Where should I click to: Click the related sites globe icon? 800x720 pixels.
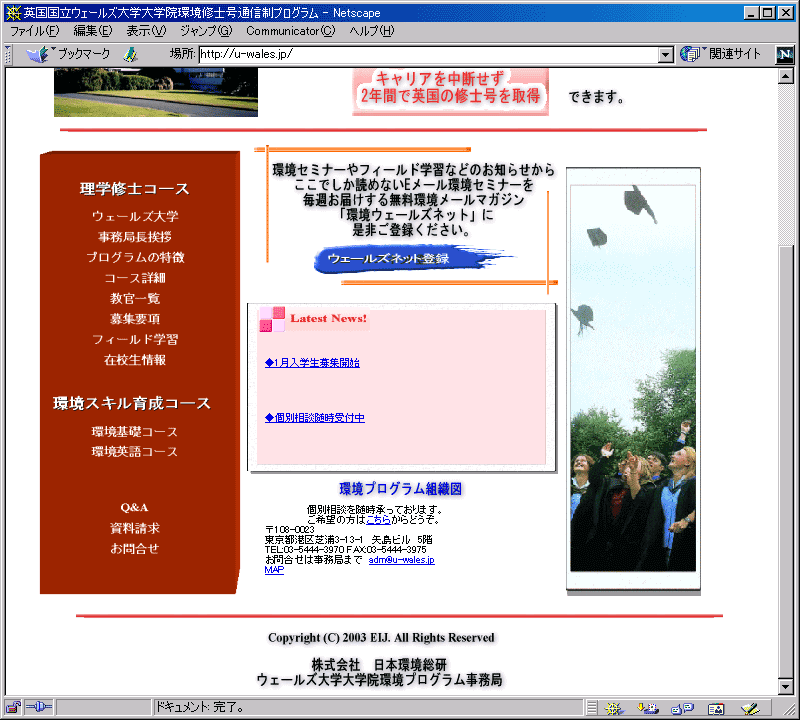pos(691,54)
